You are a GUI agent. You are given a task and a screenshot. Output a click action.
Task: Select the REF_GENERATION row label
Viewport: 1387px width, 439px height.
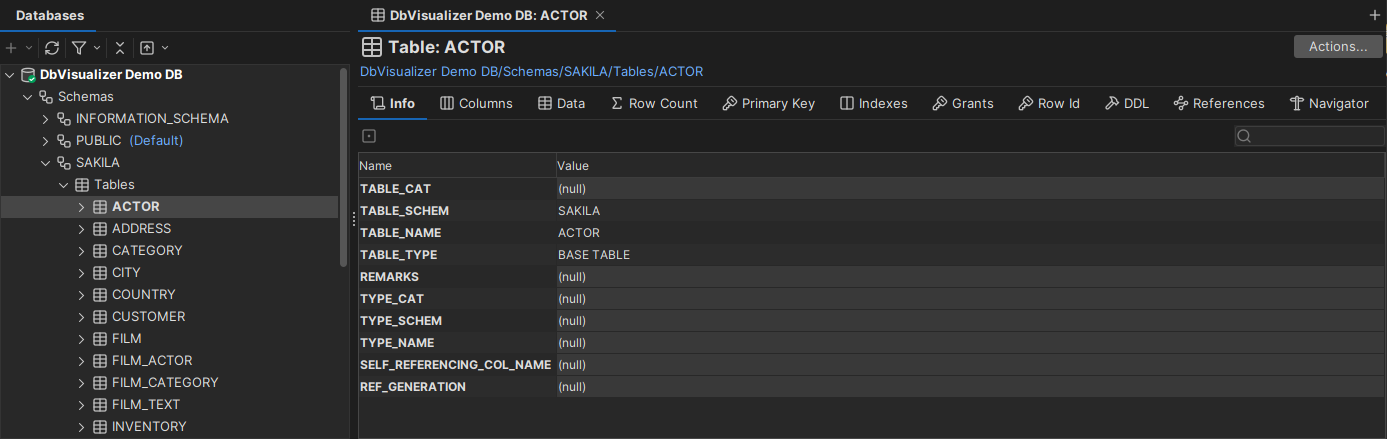coord(413,387)
